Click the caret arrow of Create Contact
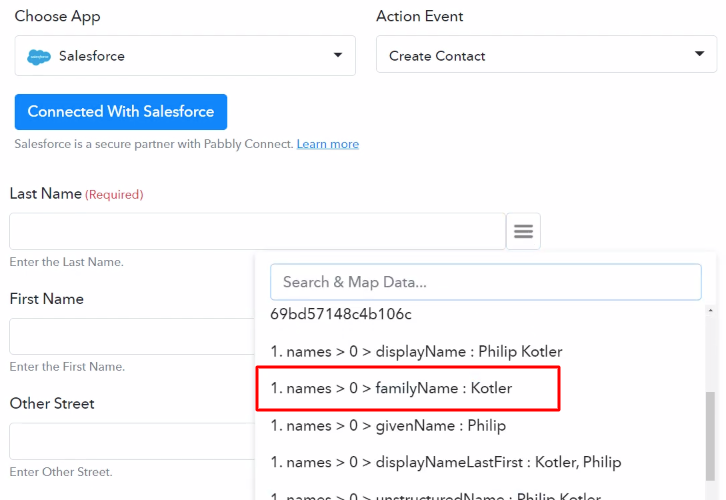Viewport: 726px width, 500px height. coord(700,54)
